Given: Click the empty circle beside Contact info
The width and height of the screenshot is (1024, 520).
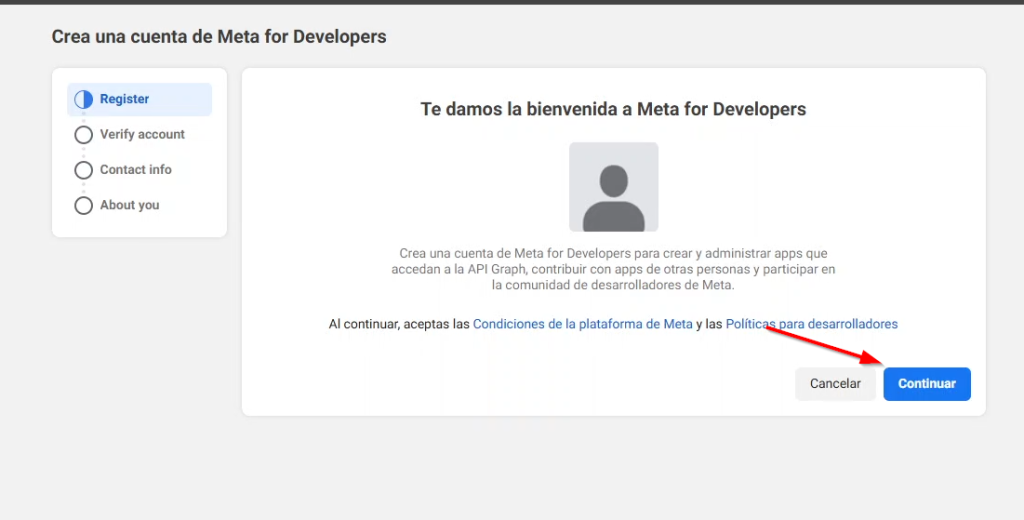Looking at the screenshot, I should click(x=84, y=170).
